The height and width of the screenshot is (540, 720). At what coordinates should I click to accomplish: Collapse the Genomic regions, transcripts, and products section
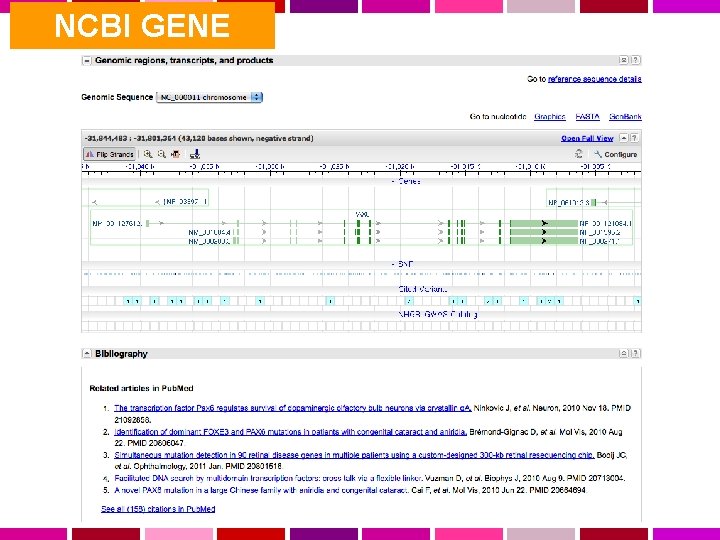click(86, 61)
